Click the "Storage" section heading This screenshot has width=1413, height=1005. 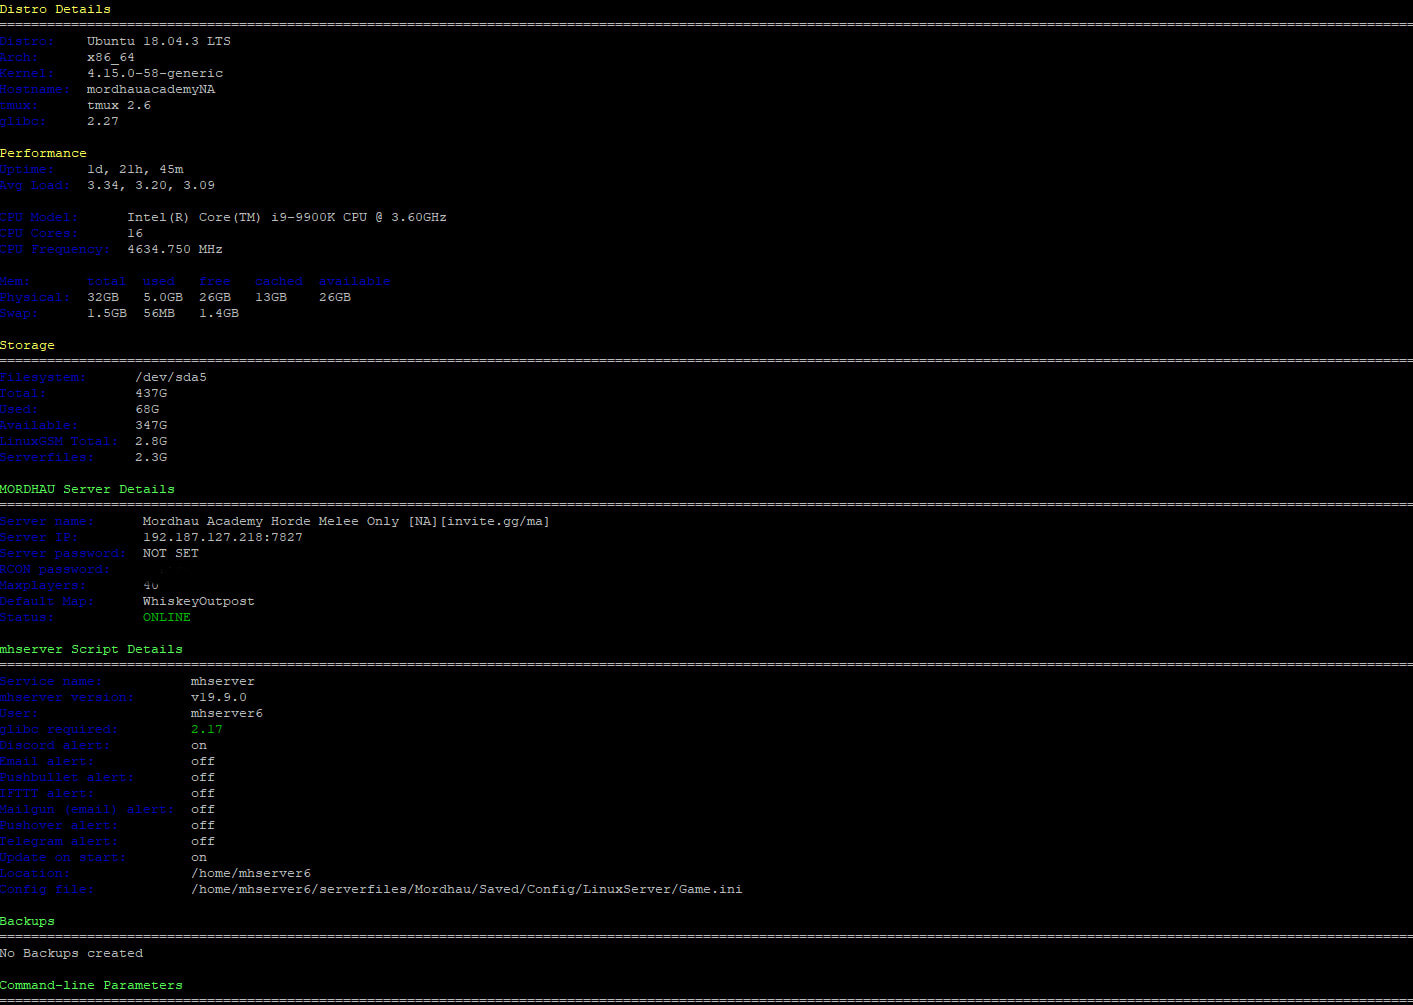pyautogui.click(x=27, y=345)
